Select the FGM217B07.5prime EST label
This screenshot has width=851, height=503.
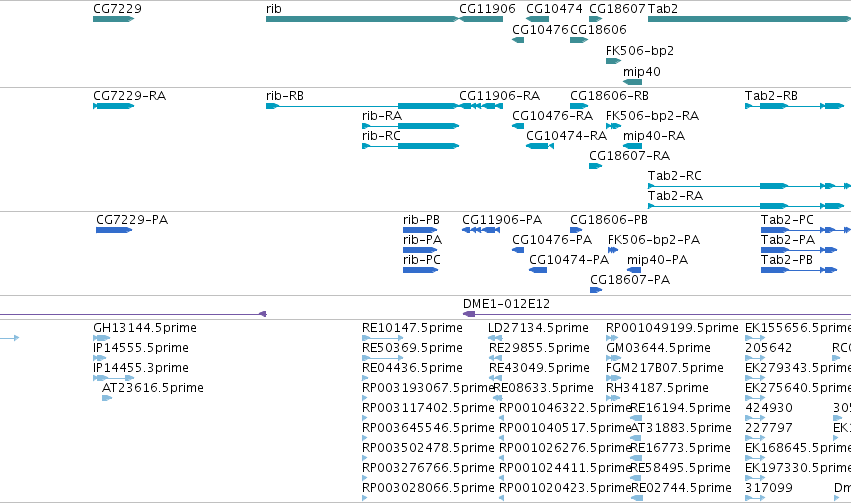point(665,368)
